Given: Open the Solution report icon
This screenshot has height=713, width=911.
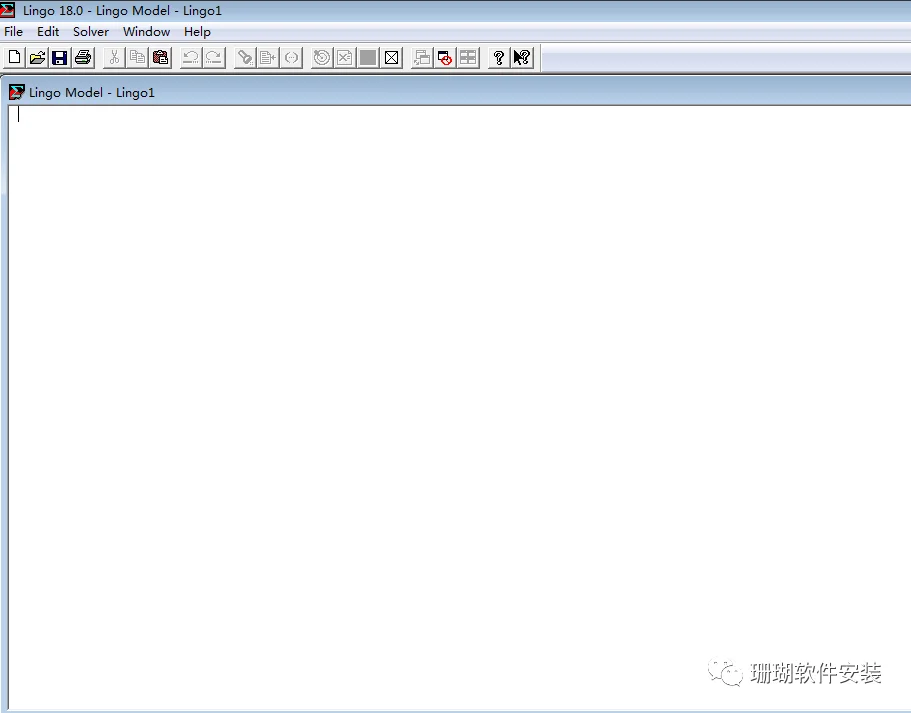Looking at the screenshot, I should [x=345, y=58].
